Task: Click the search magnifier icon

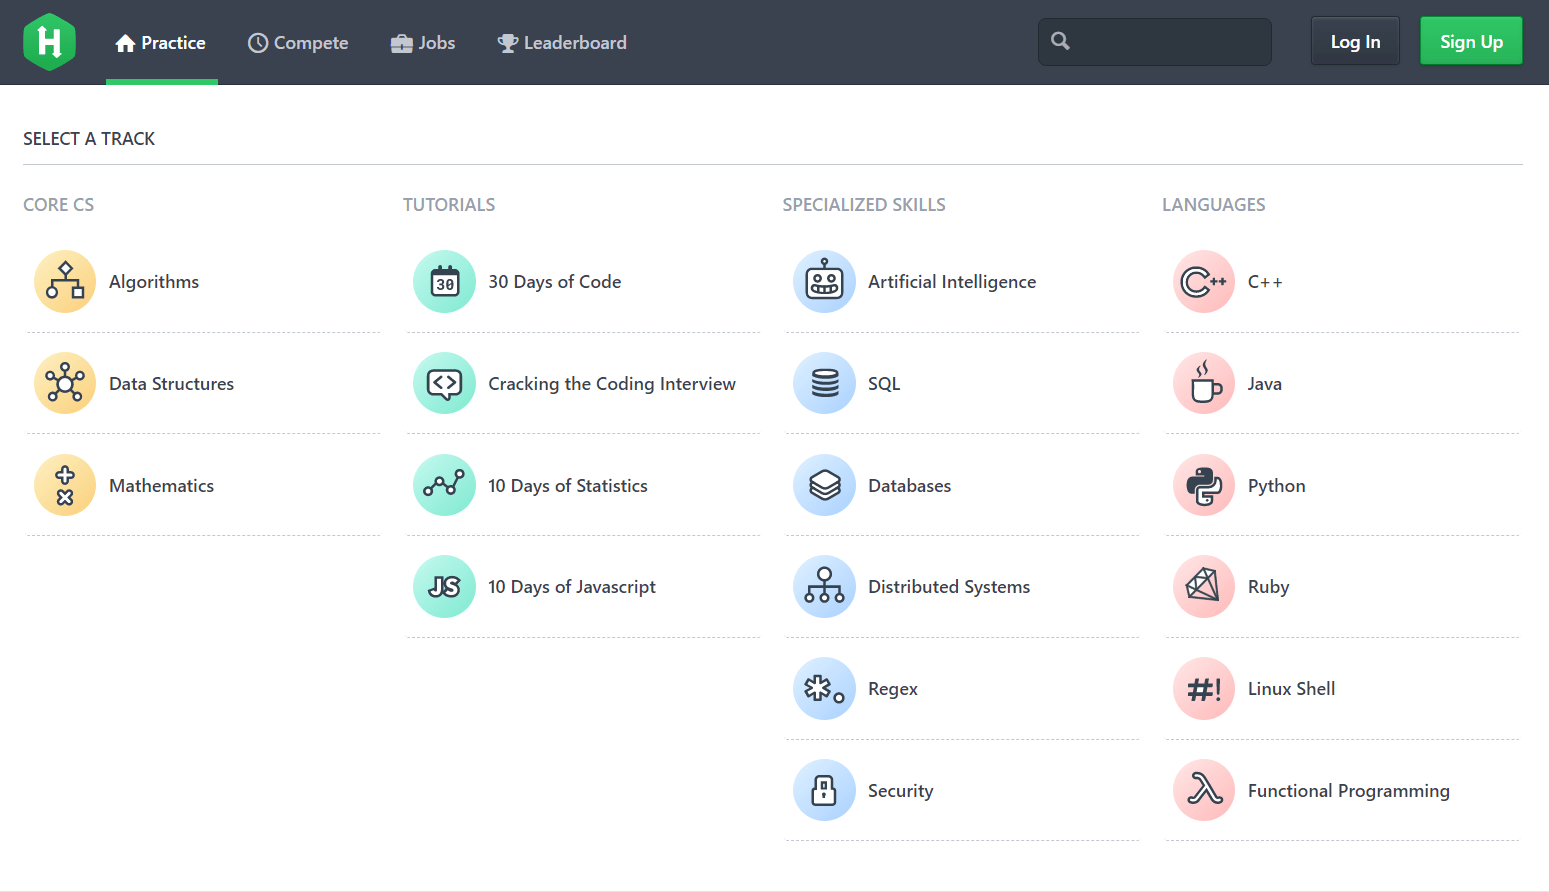Action: click(1061, 41)
